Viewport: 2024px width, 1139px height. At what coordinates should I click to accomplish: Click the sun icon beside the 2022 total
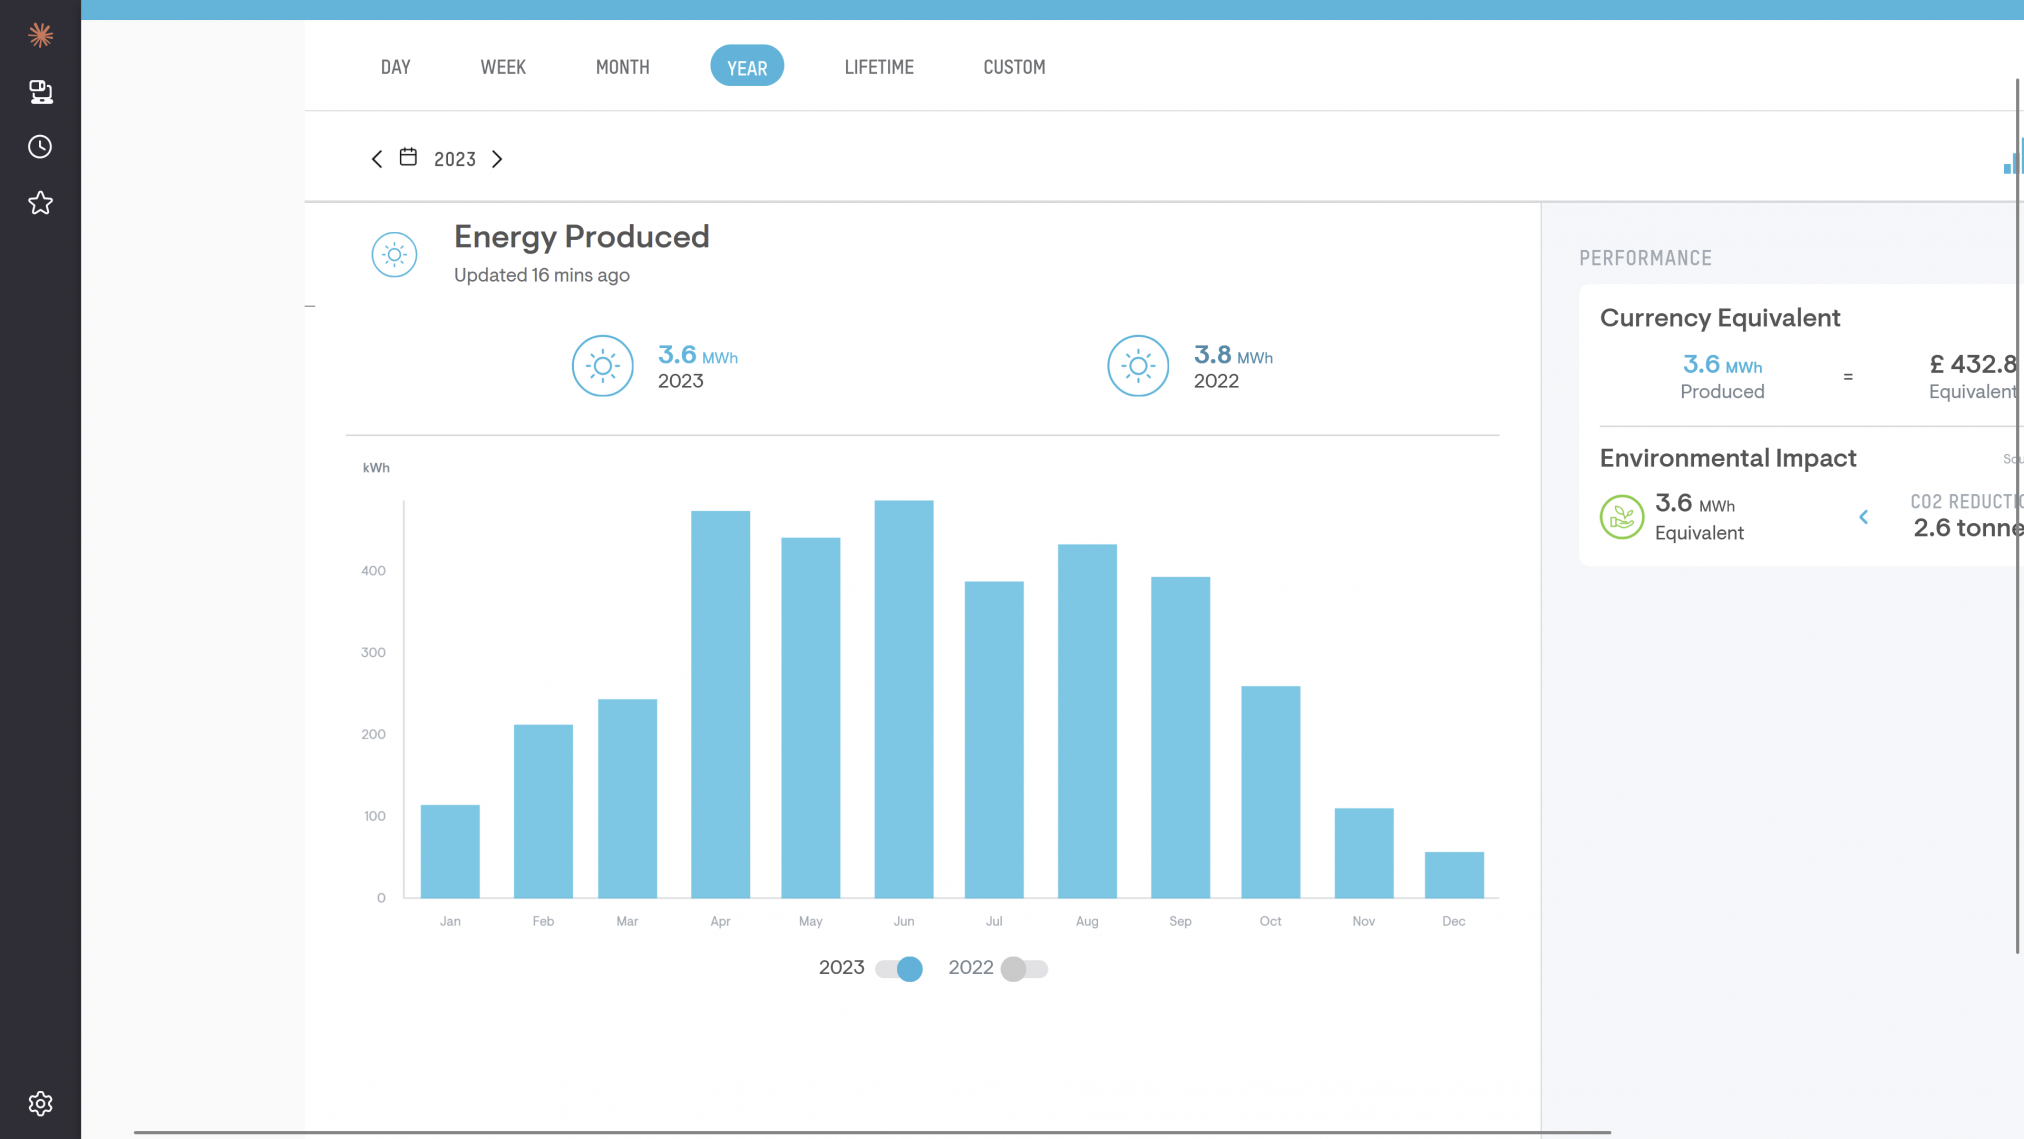pyautogui.click(x=1137, y=366)
